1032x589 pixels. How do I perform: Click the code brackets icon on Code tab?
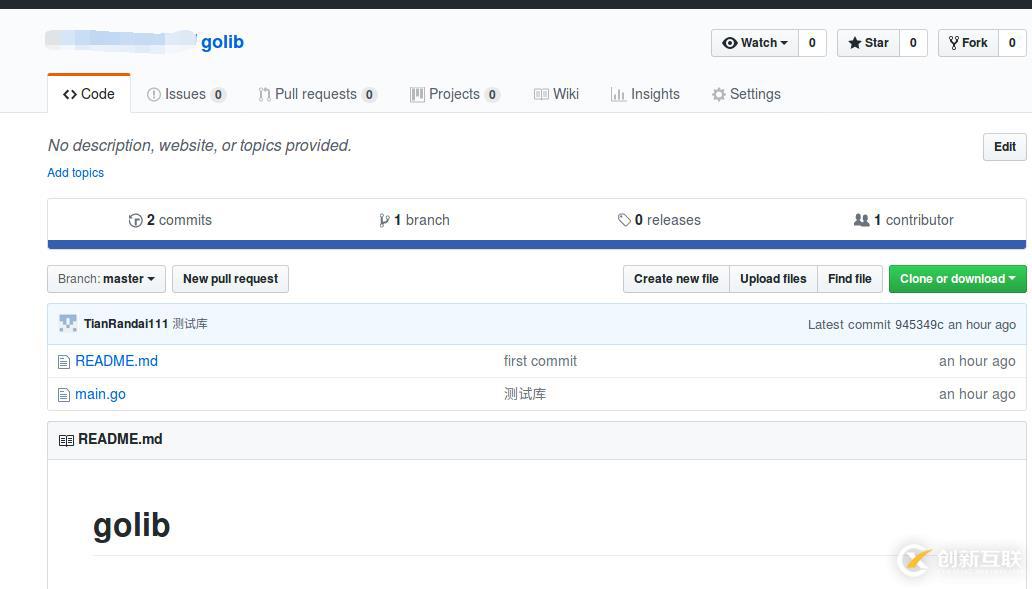coord(70,95)
